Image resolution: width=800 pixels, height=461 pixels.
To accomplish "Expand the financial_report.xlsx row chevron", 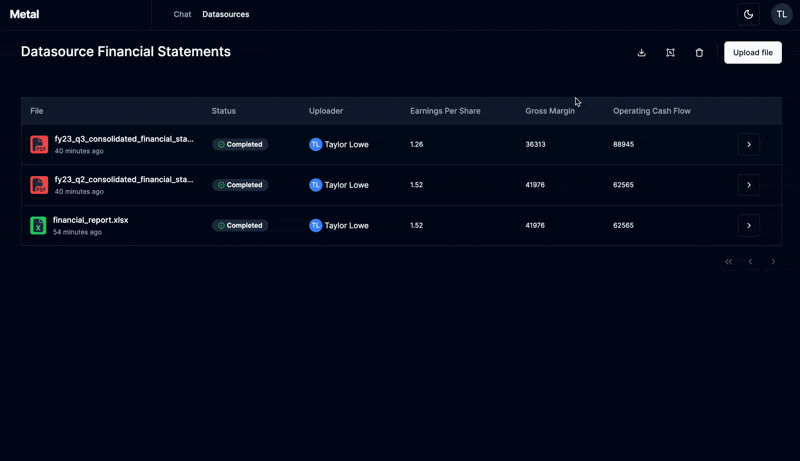I will tap(748, 226).
